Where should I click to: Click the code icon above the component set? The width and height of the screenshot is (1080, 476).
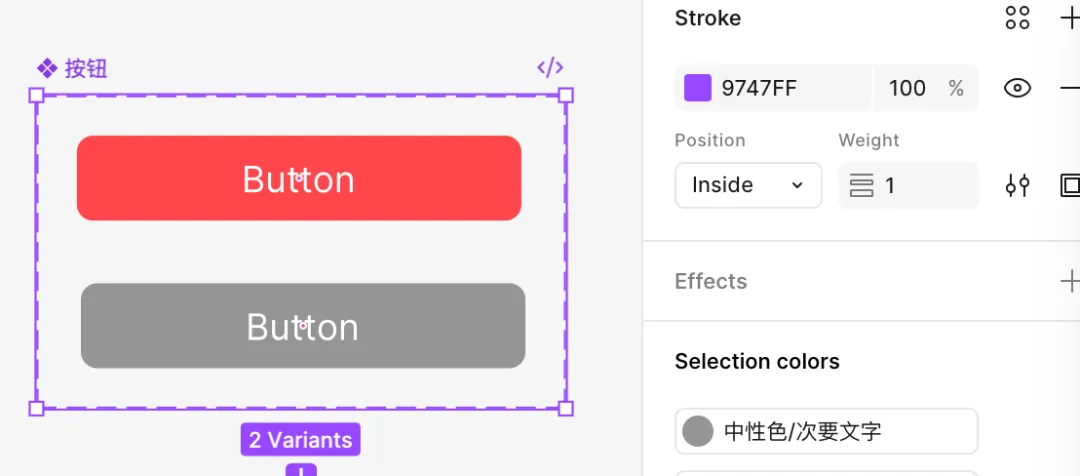pyautogui.click(x=550, y=68)
